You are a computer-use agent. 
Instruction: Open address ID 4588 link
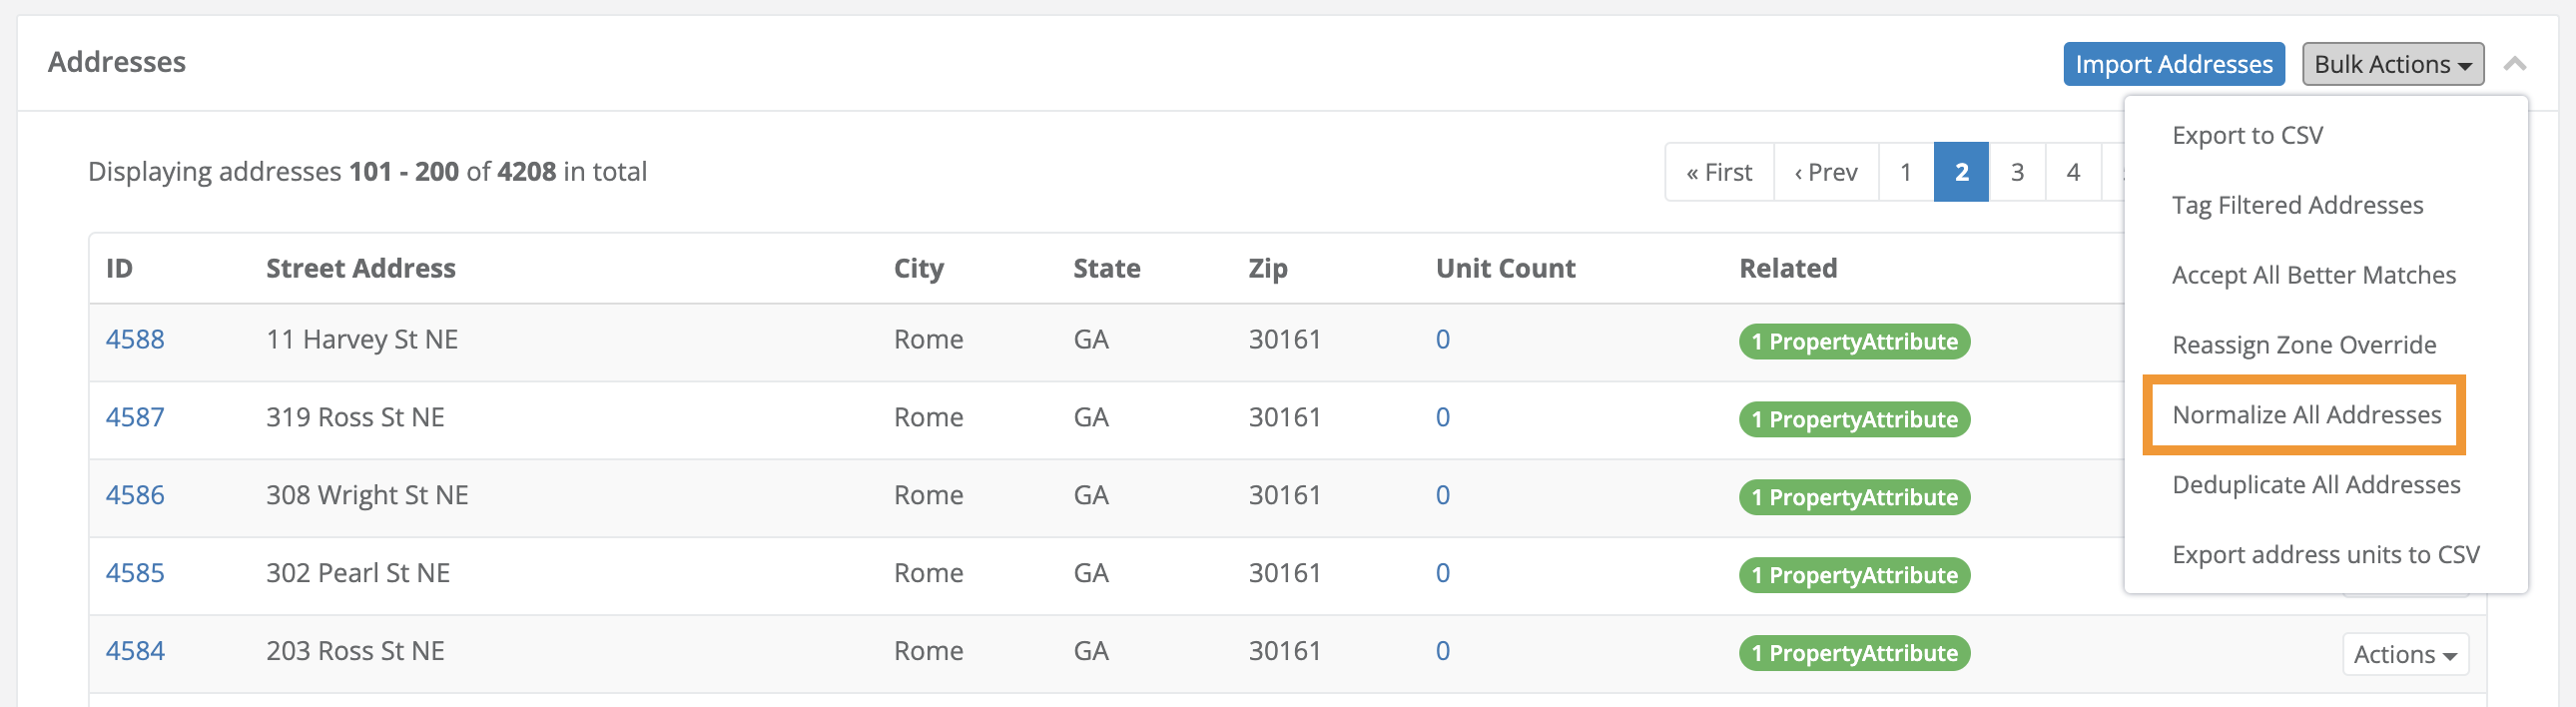(135, 339)
